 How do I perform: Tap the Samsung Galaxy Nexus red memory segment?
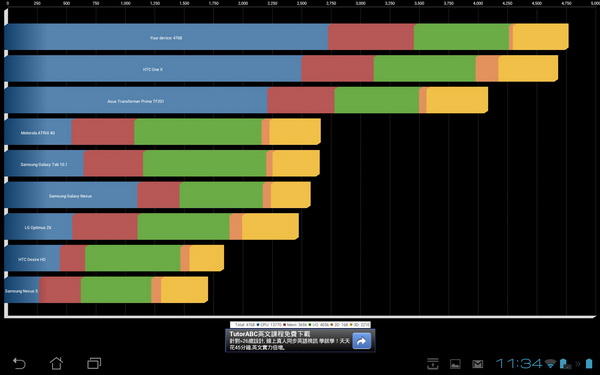[159, 195]
